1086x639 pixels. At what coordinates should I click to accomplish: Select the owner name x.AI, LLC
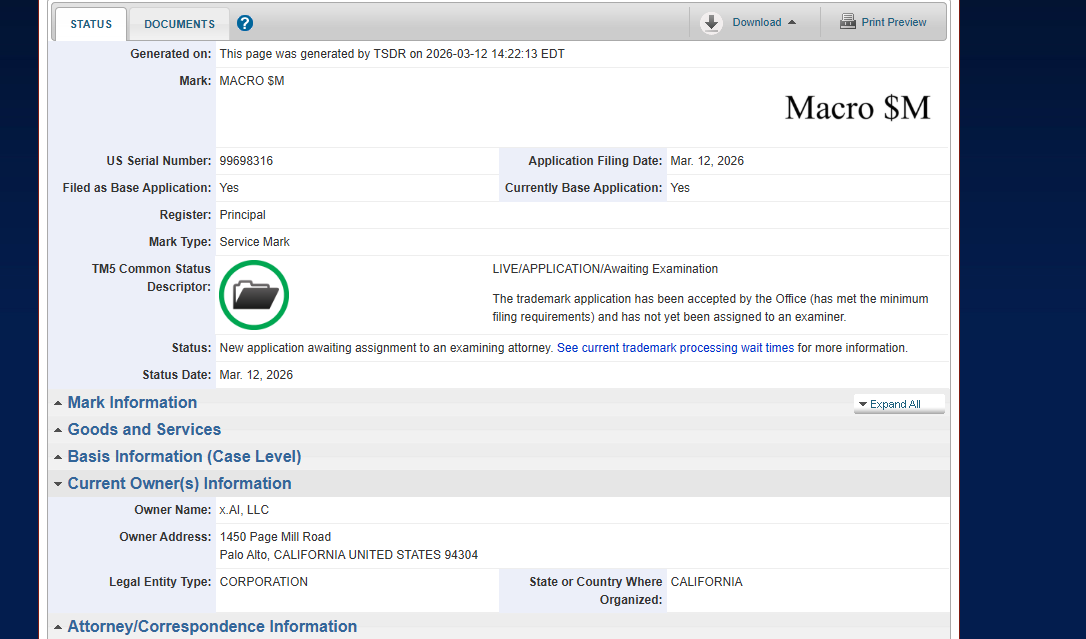click(244, 510)
